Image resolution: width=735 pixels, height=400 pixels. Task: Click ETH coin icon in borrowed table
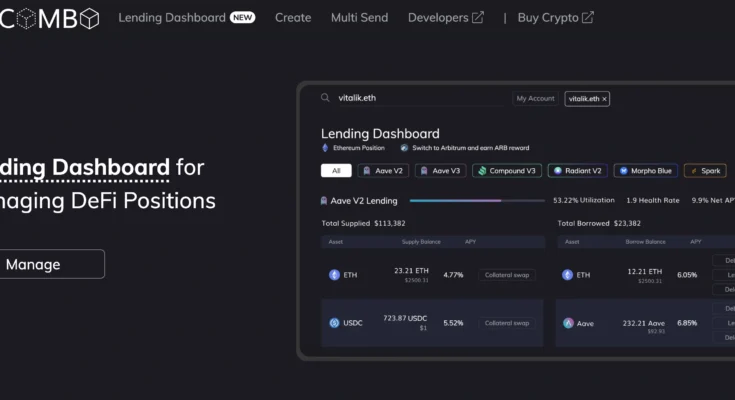pyautogui.click(x=567, y=275)
